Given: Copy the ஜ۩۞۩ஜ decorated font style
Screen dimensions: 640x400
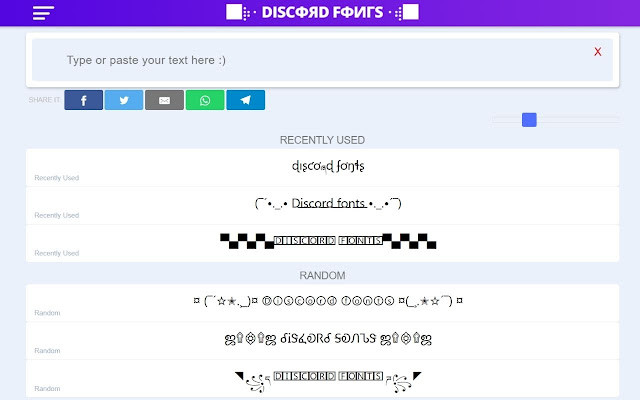Looking at the screenshot, I should 322,341.
